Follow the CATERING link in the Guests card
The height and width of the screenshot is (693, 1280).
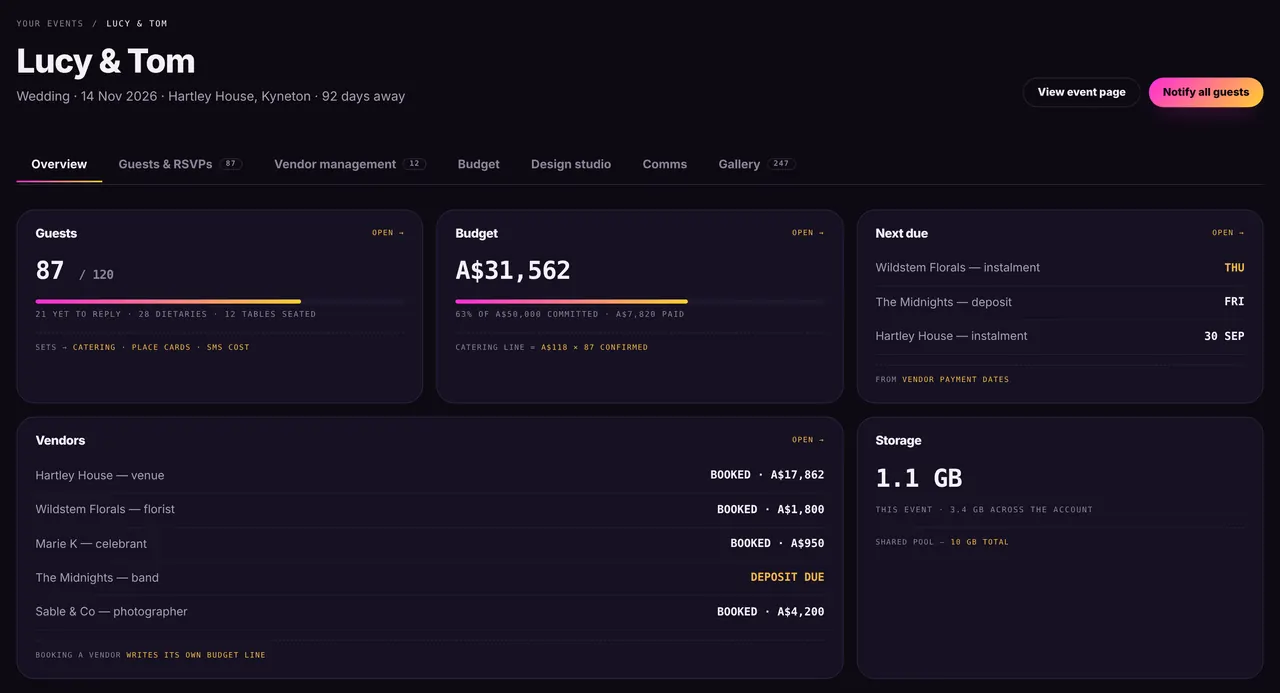click(x=94, y=347)
